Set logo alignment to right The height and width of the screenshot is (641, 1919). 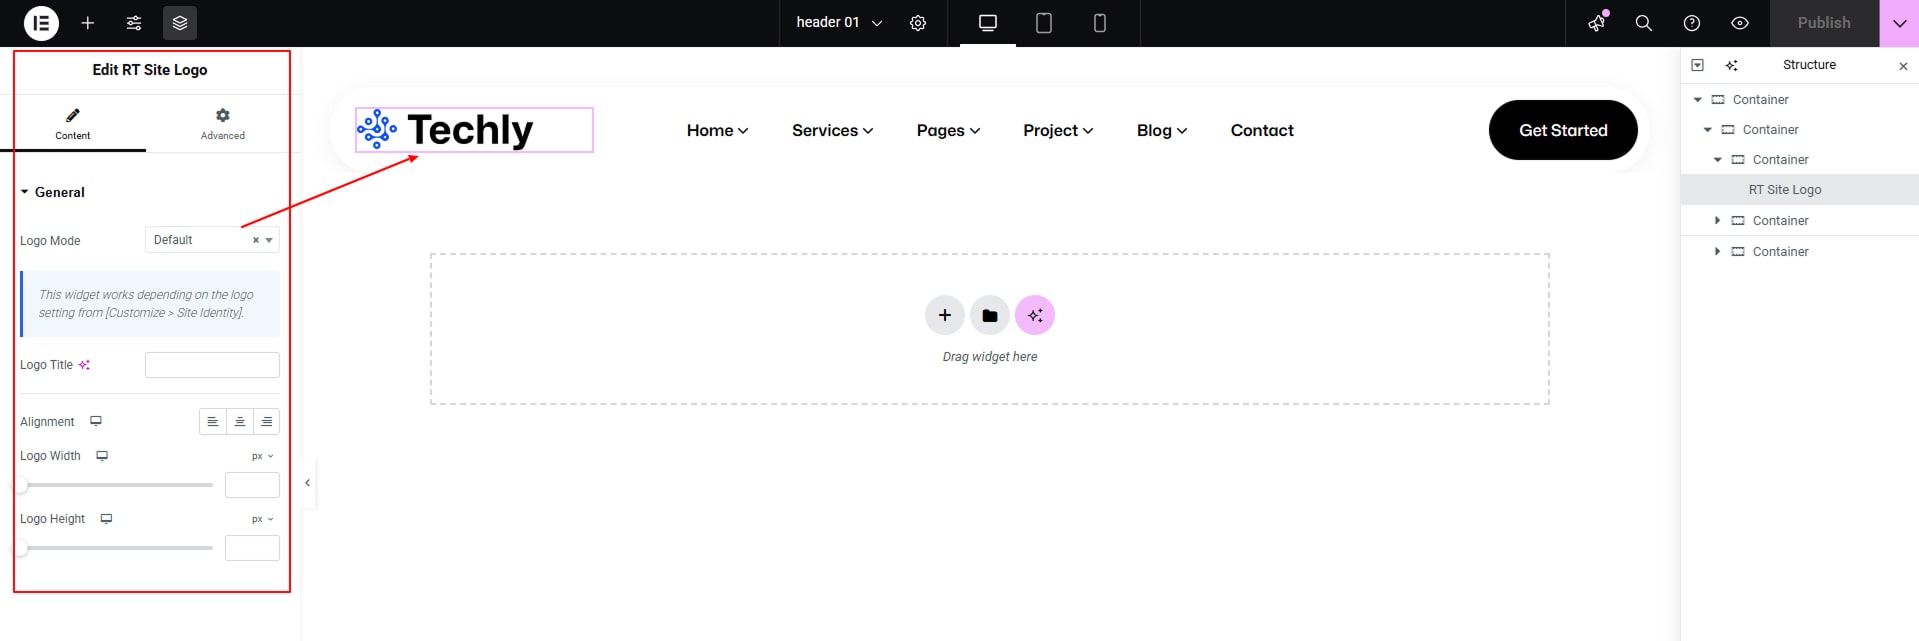[x=267, y=422]
